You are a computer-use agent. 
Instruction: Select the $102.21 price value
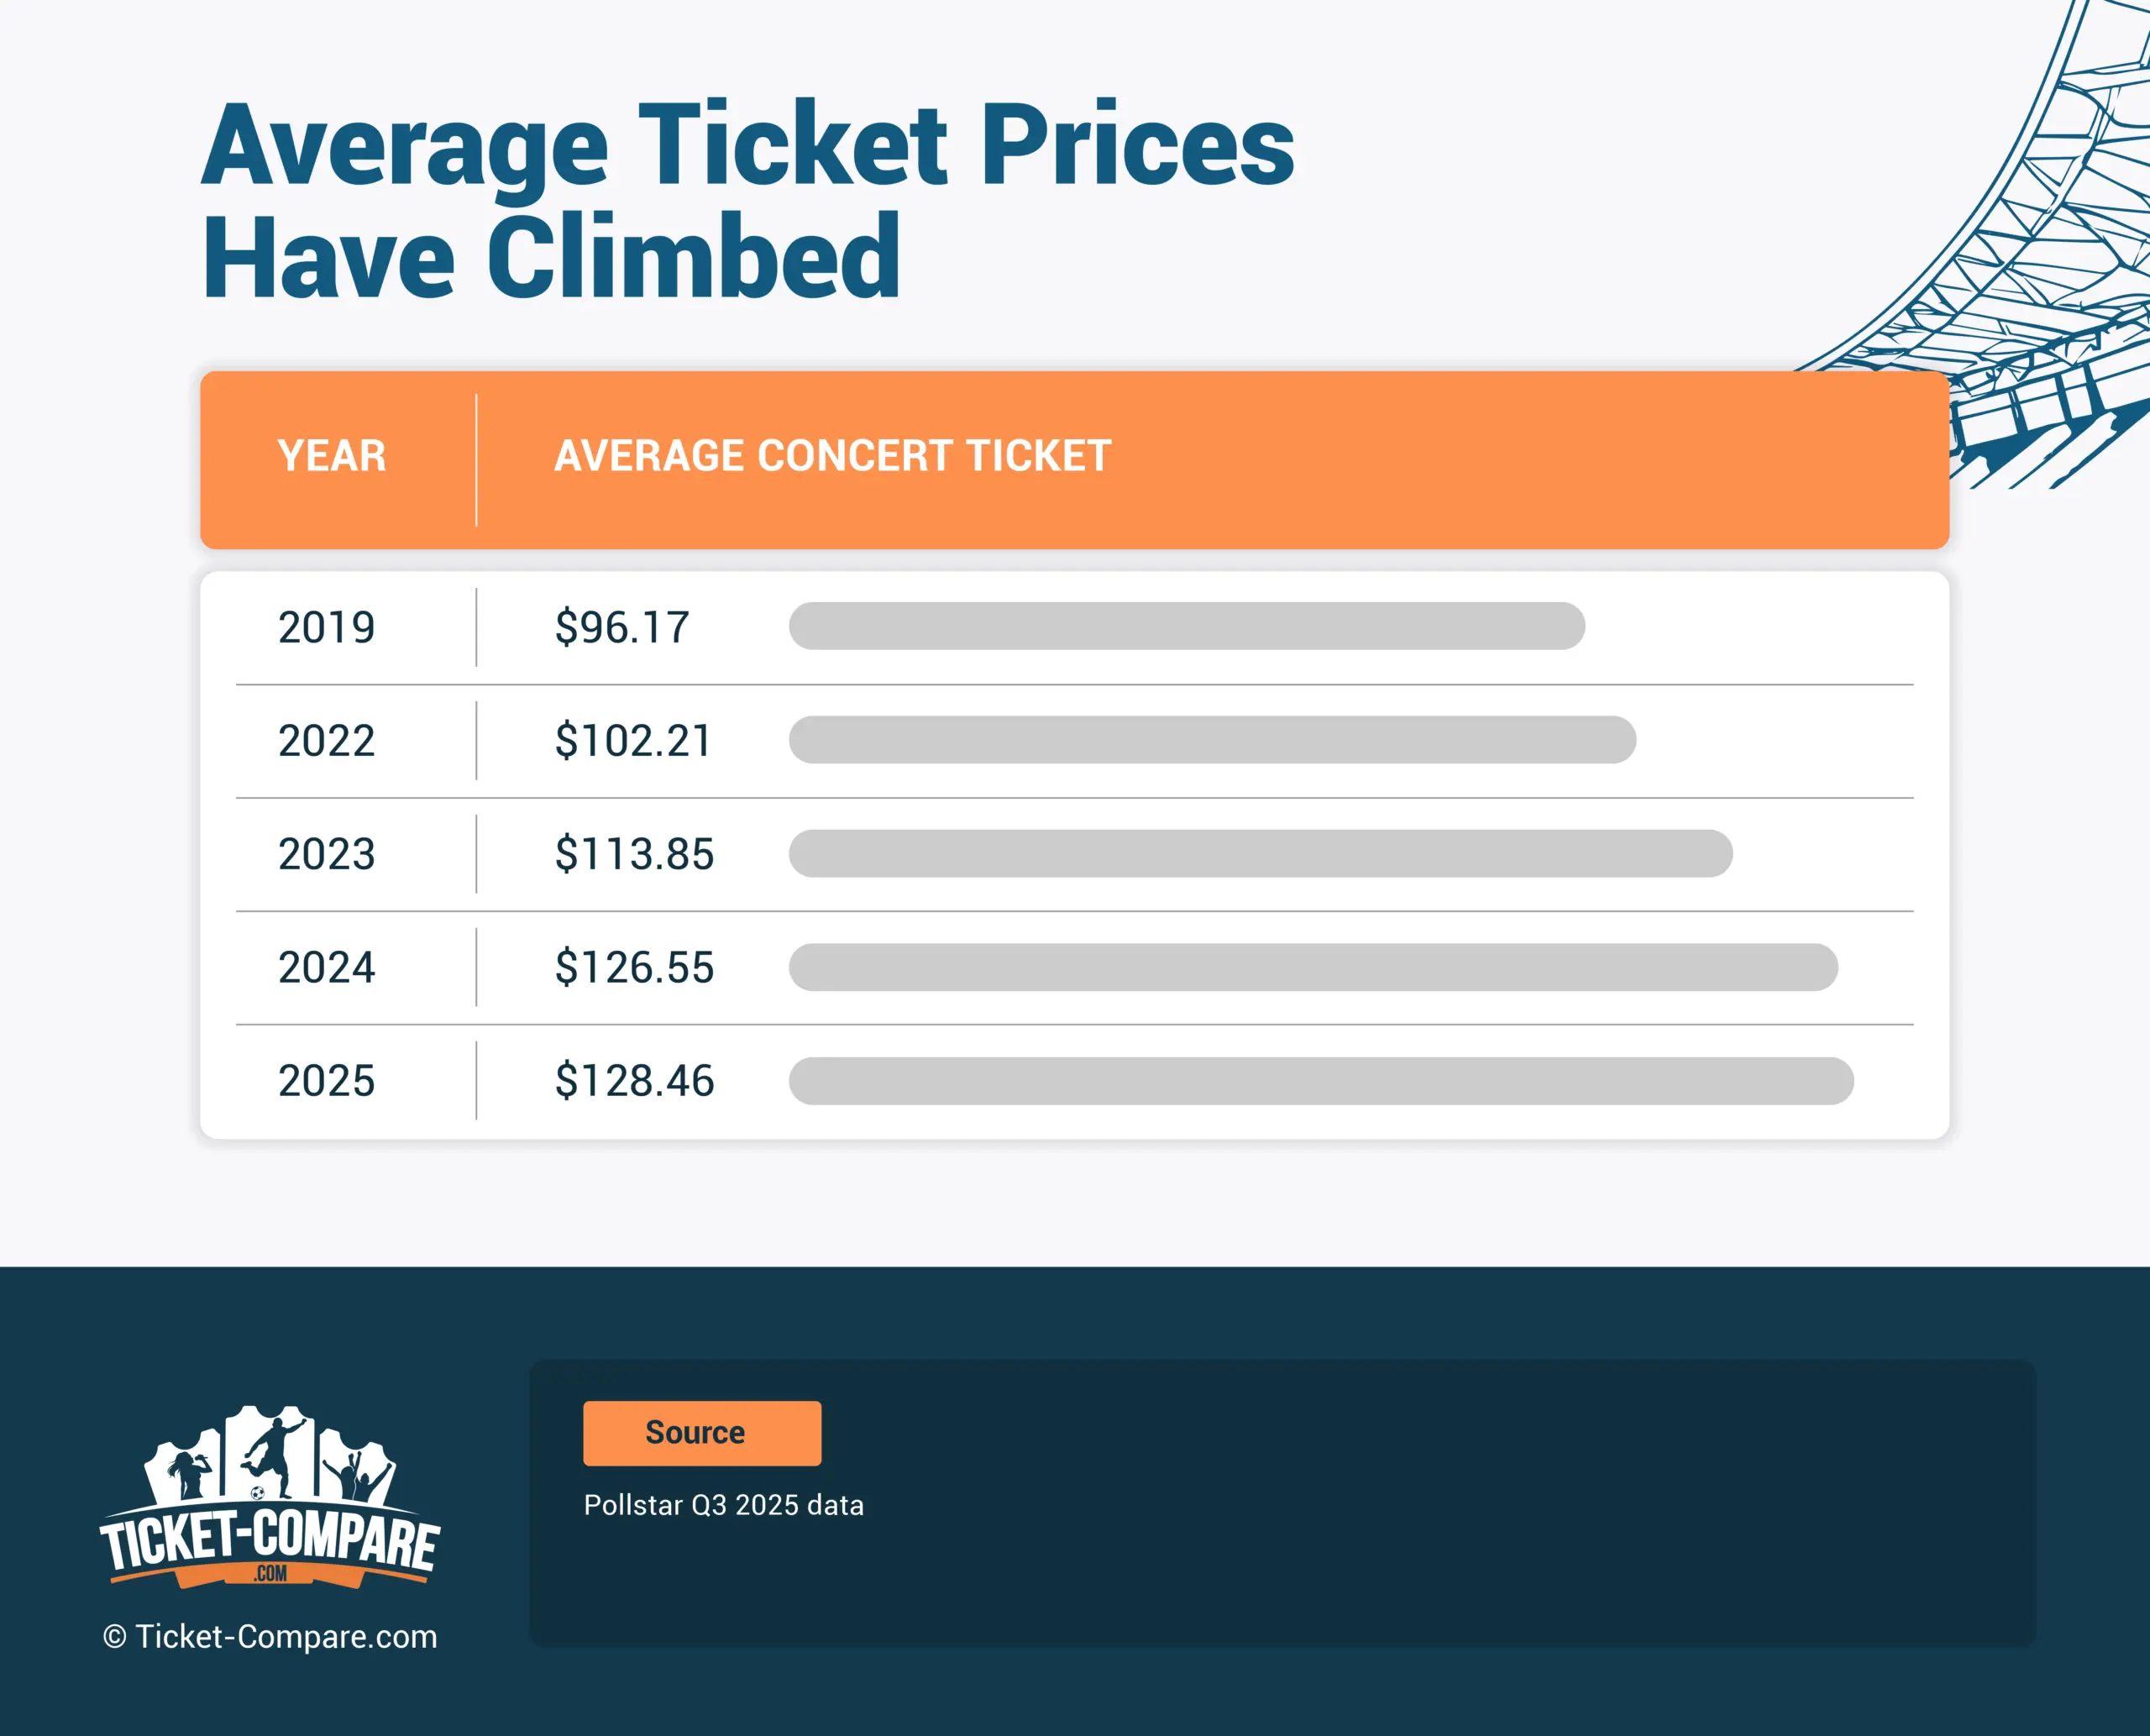(x=633, y=741)
